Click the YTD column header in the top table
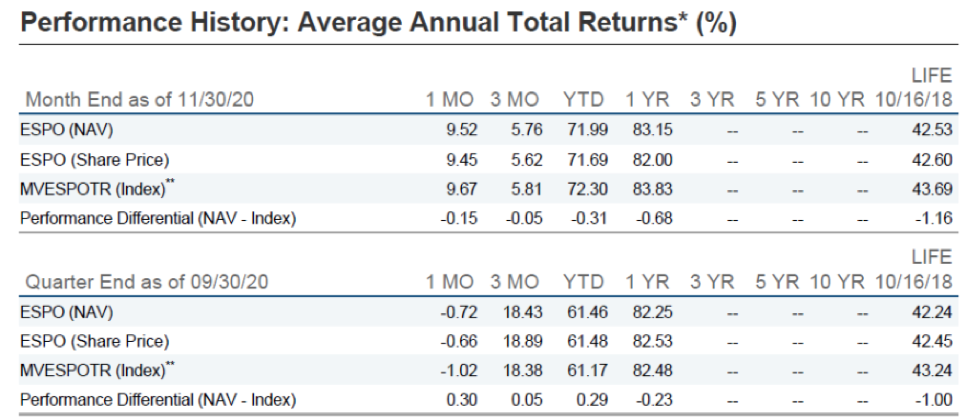 tap(581, 100)
